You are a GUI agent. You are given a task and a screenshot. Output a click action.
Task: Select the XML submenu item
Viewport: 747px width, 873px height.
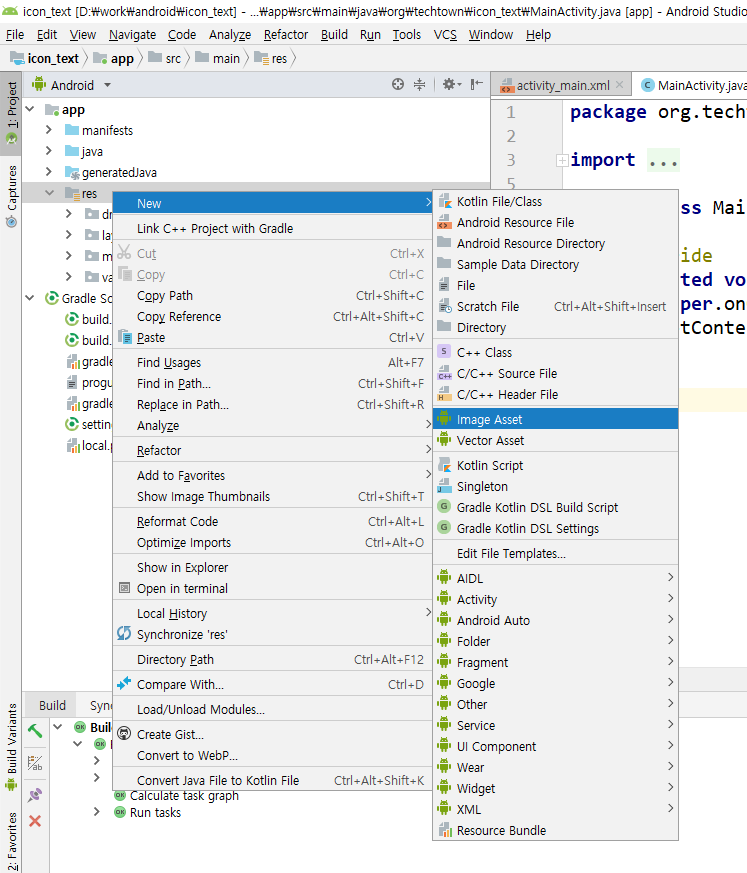[555, 810]
